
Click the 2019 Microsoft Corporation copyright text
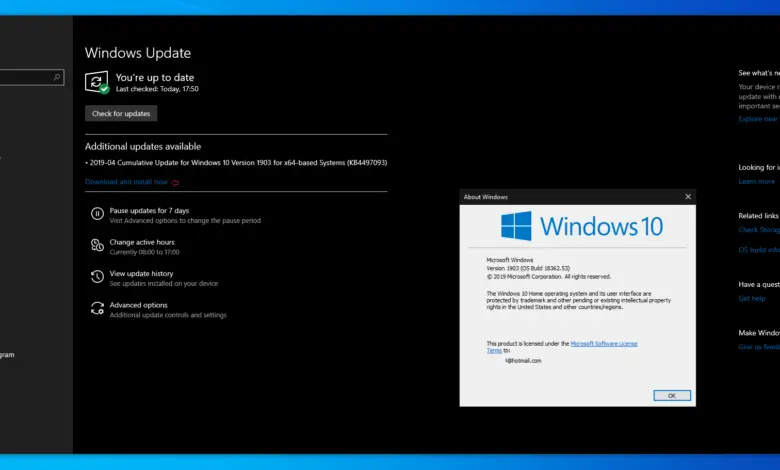(549, 277)
